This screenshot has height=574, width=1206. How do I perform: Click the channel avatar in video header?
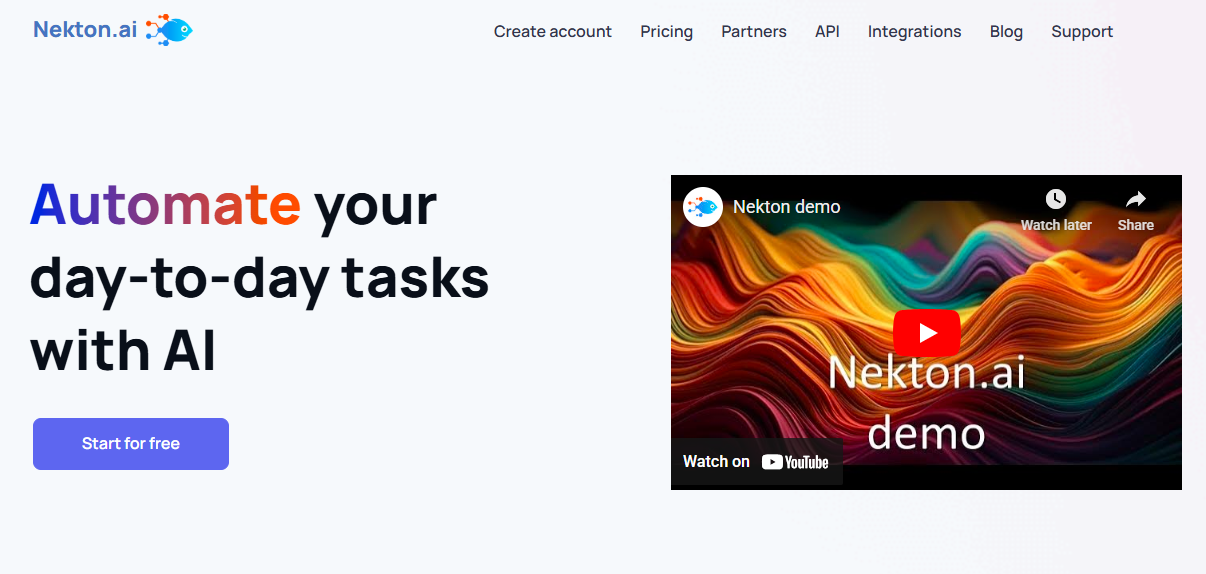pyautogui.click(x=703, y=207)
